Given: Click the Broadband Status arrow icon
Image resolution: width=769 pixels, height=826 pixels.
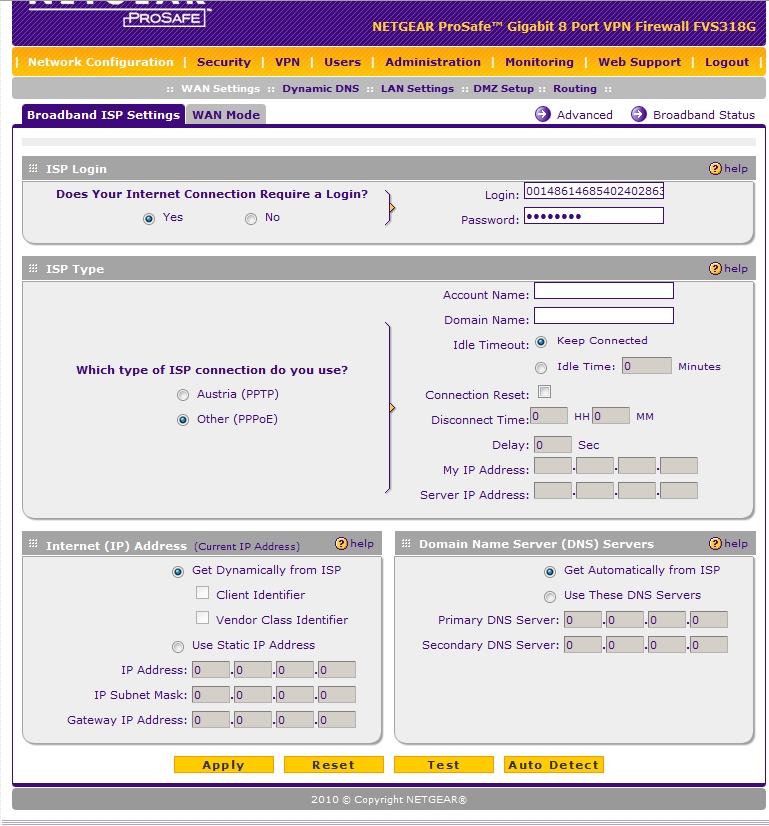Looking at the screenshot, I should tap(638, 114).
